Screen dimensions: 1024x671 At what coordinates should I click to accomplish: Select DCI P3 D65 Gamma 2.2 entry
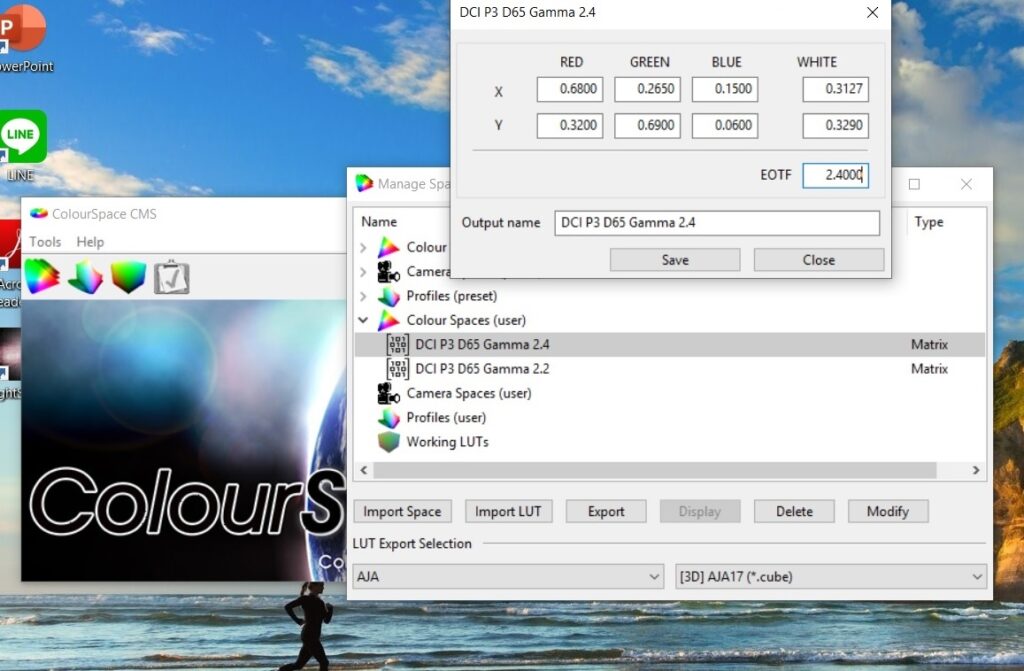(x=669, y=368)
